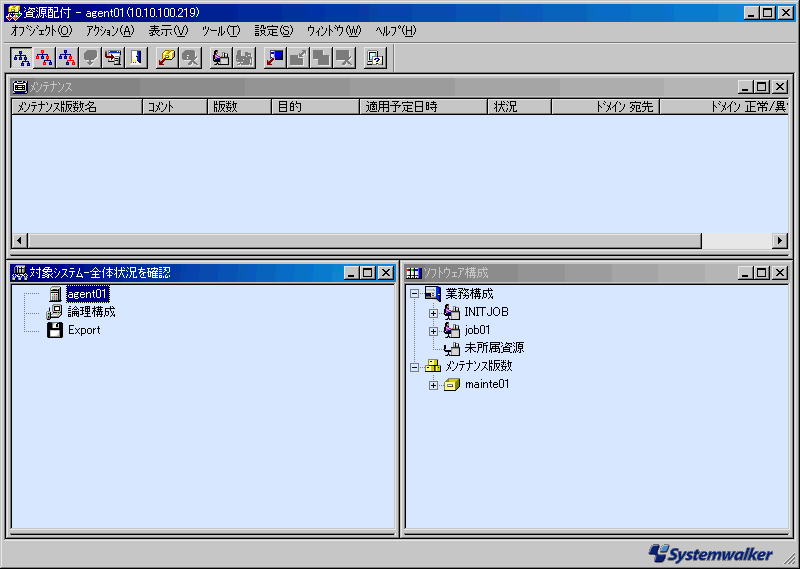Click the right arrow of maintenance scrollbar
800x569 pixels.
pyautogui.click(x=780, y=240)
